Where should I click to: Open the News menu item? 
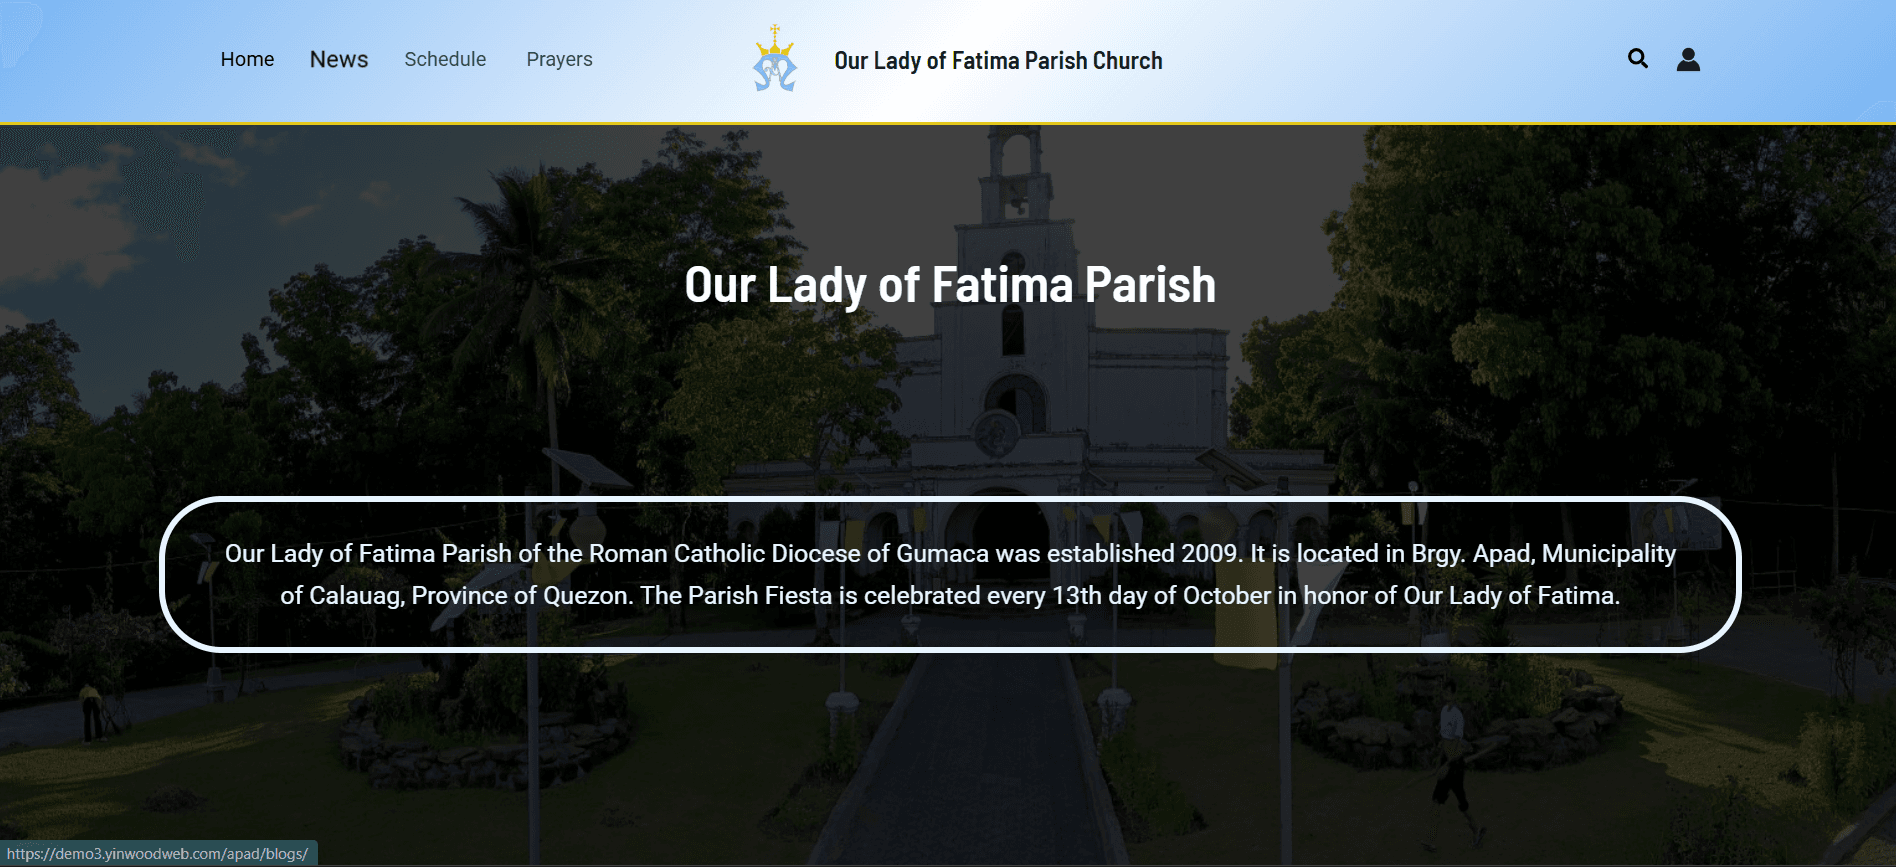pyautogui.click(x=339, y=59)
